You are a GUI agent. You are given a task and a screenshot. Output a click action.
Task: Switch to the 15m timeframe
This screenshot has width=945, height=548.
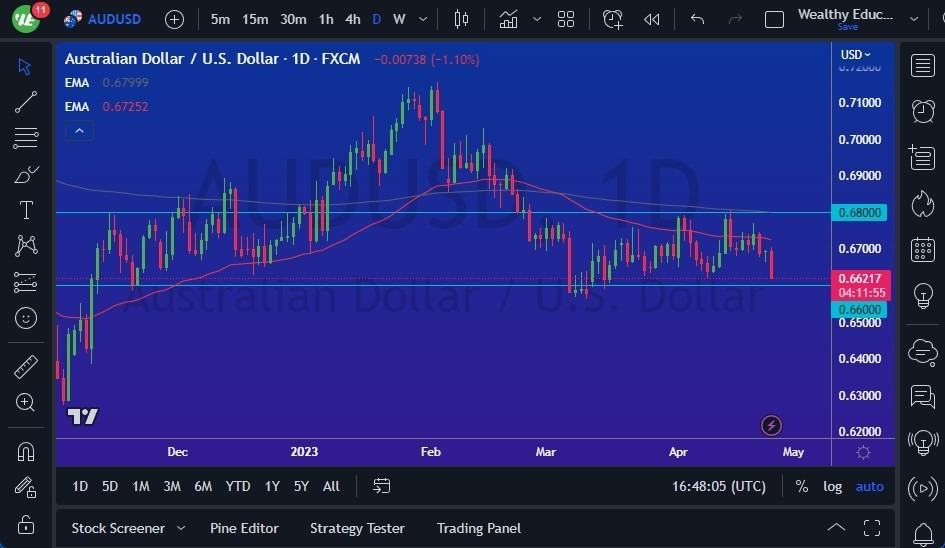coord(255,19)
